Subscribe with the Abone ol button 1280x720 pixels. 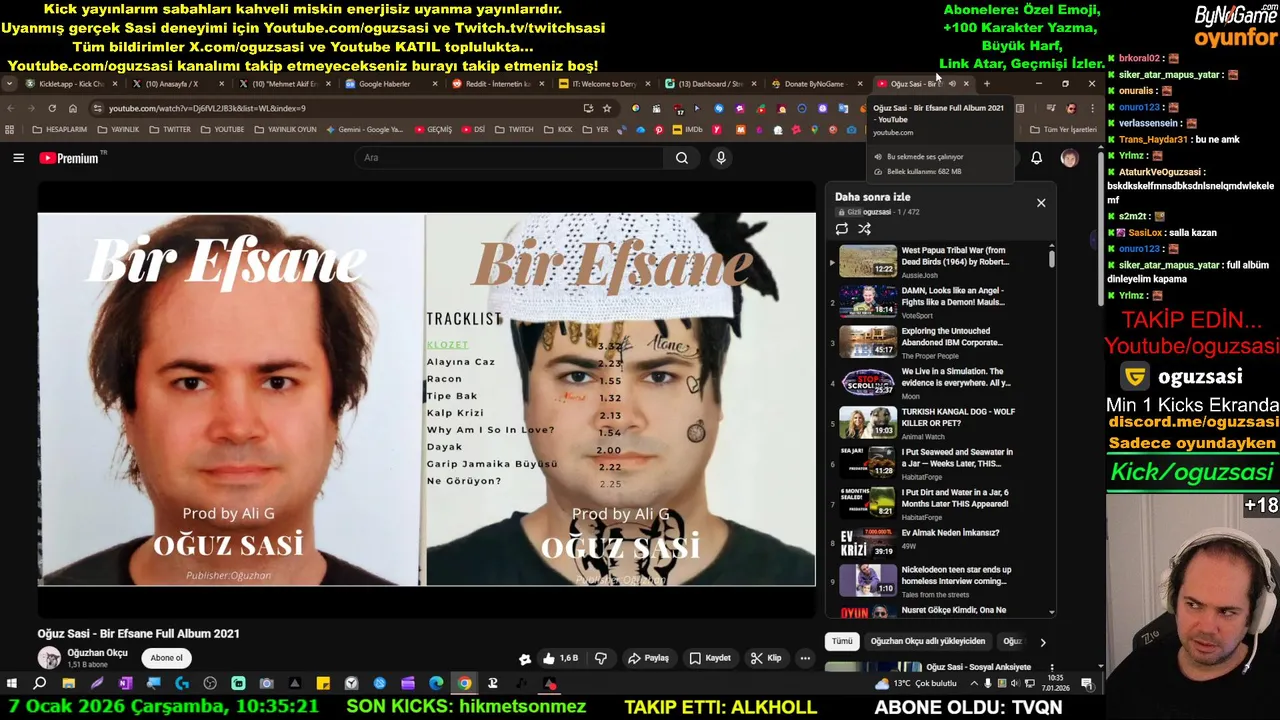[167, 658]
